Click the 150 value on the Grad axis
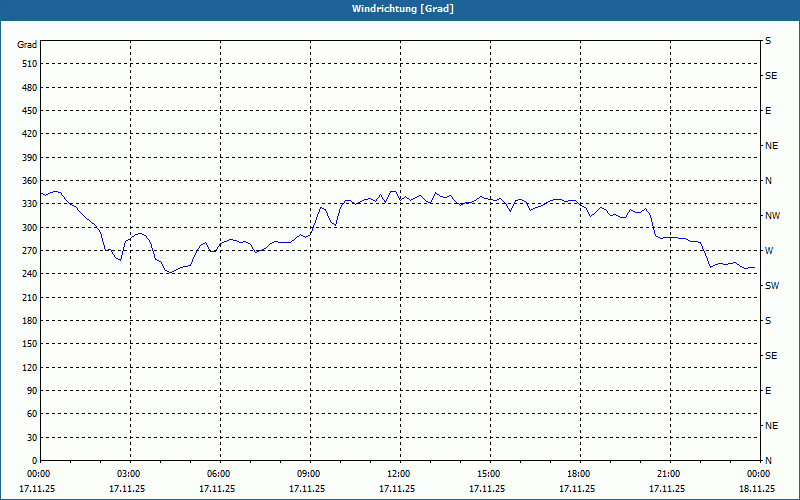Viewport: 800px width, 500px height. coord(30,344)
